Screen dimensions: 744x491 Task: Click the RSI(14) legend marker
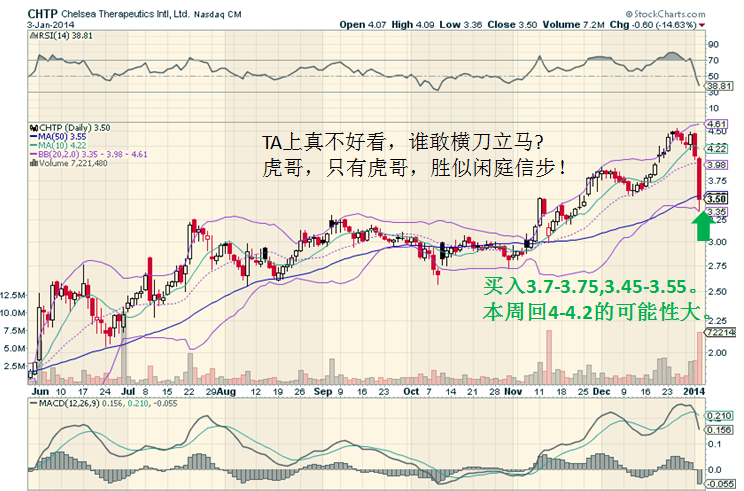coord(34,34)
